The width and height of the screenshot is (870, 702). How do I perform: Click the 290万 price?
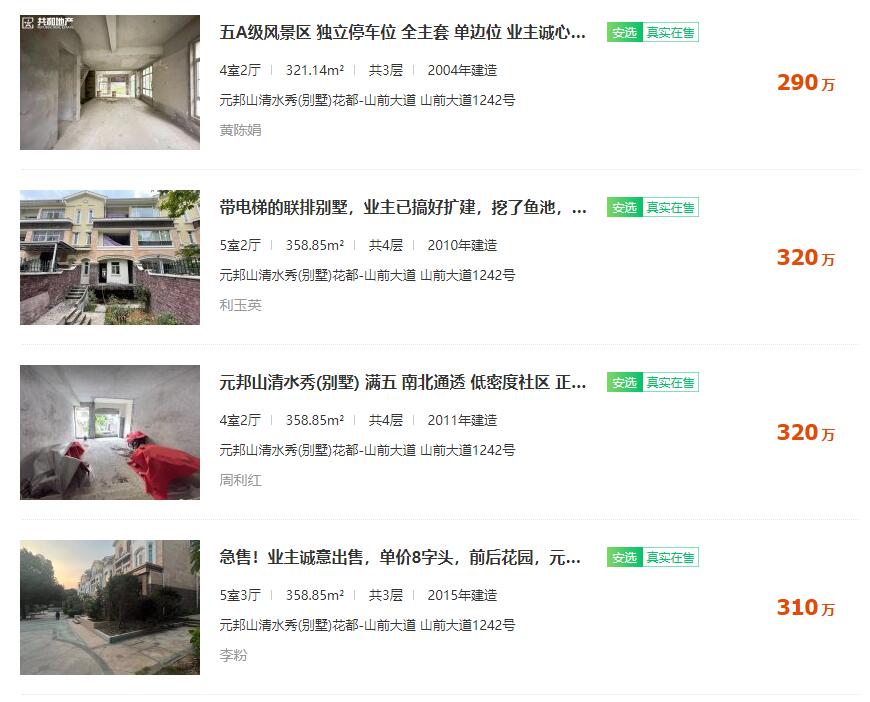[x=806, y=83]
